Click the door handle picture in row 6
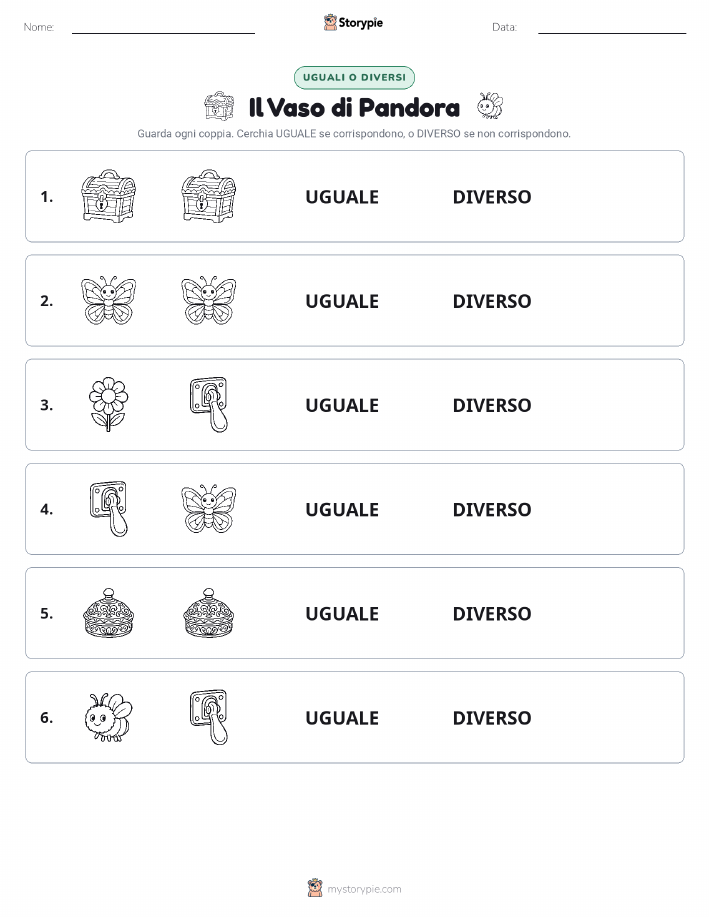This screenshot has width=709, height=917. (209, 718)
